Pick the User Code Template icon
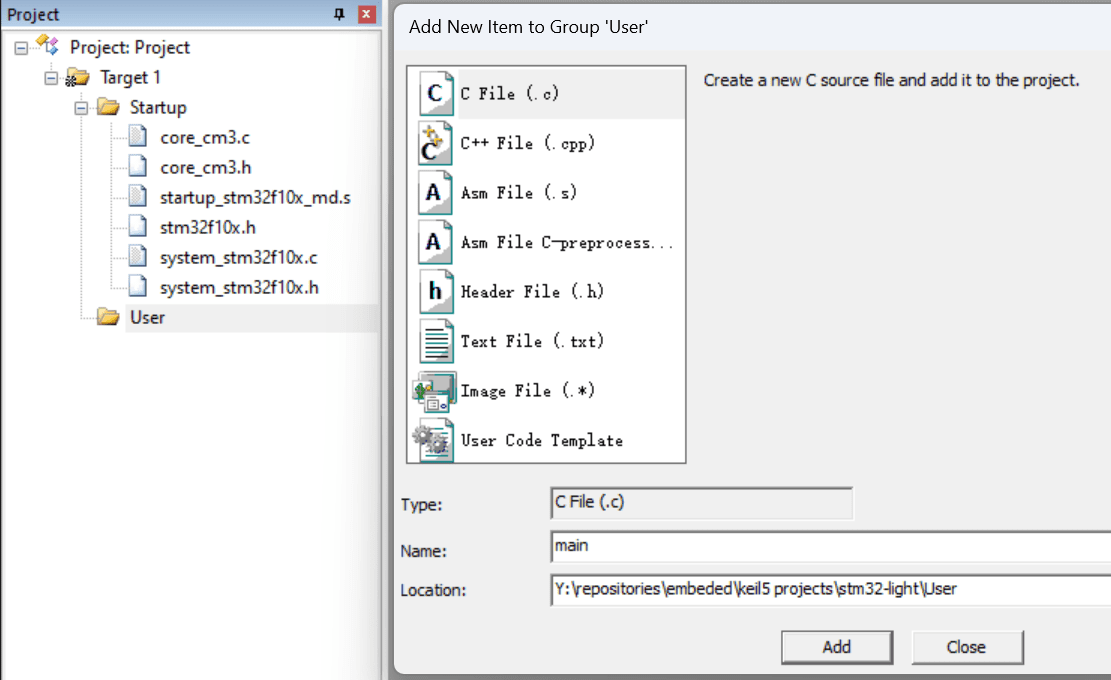This screenshot has height=680, width=1111. point(434,441)
